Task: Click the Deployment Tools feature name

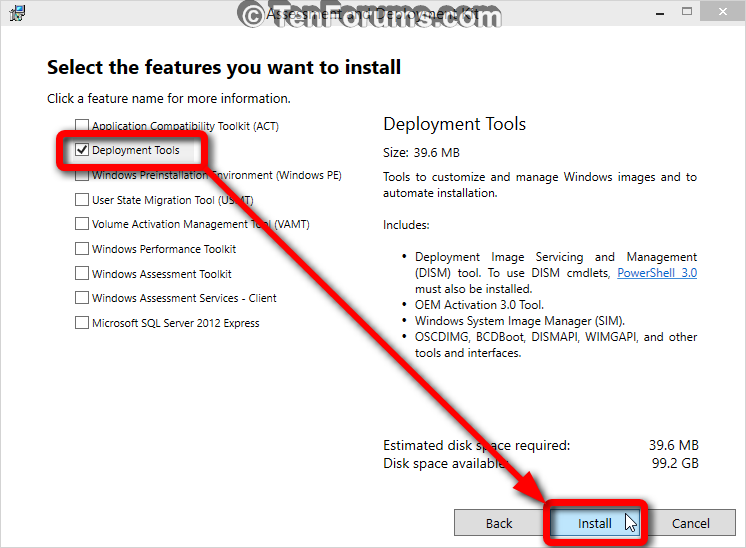Action: click(x=136, y=150)
